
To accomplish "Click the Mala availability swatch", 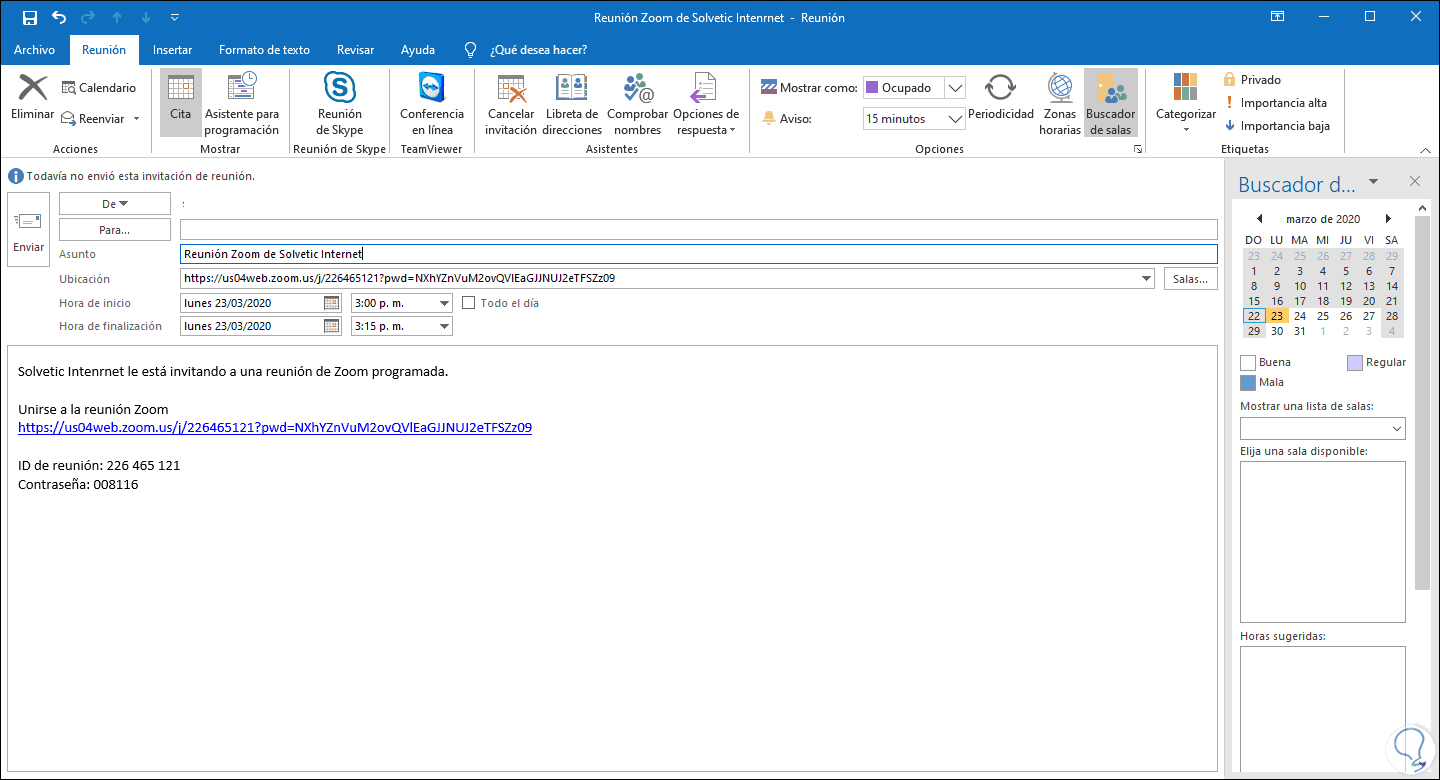I will [x=1248, y=382].
